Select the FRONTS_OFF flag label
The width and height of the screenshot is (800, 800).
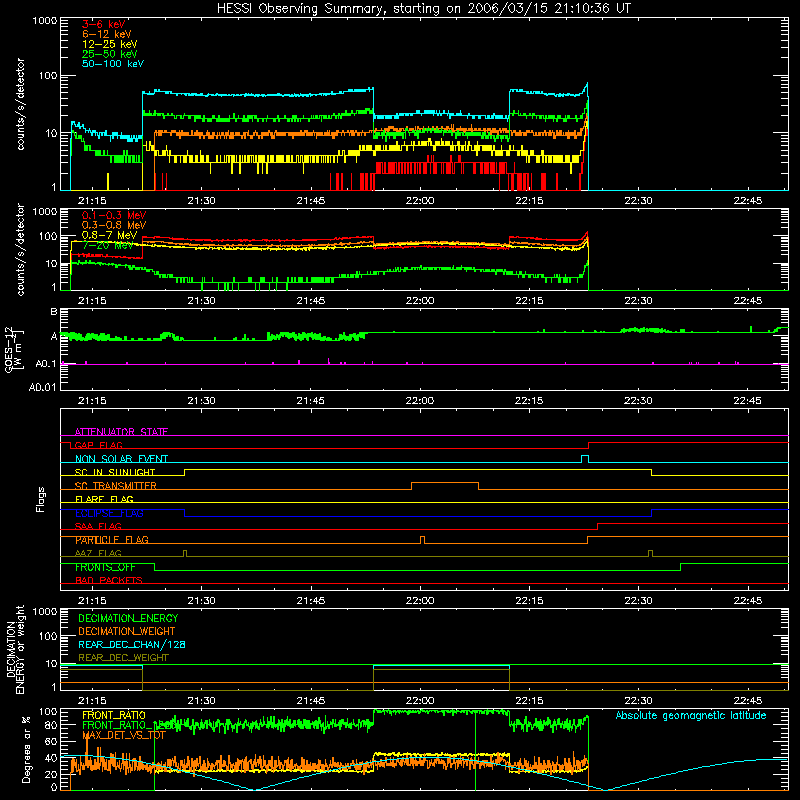[105, 567]
